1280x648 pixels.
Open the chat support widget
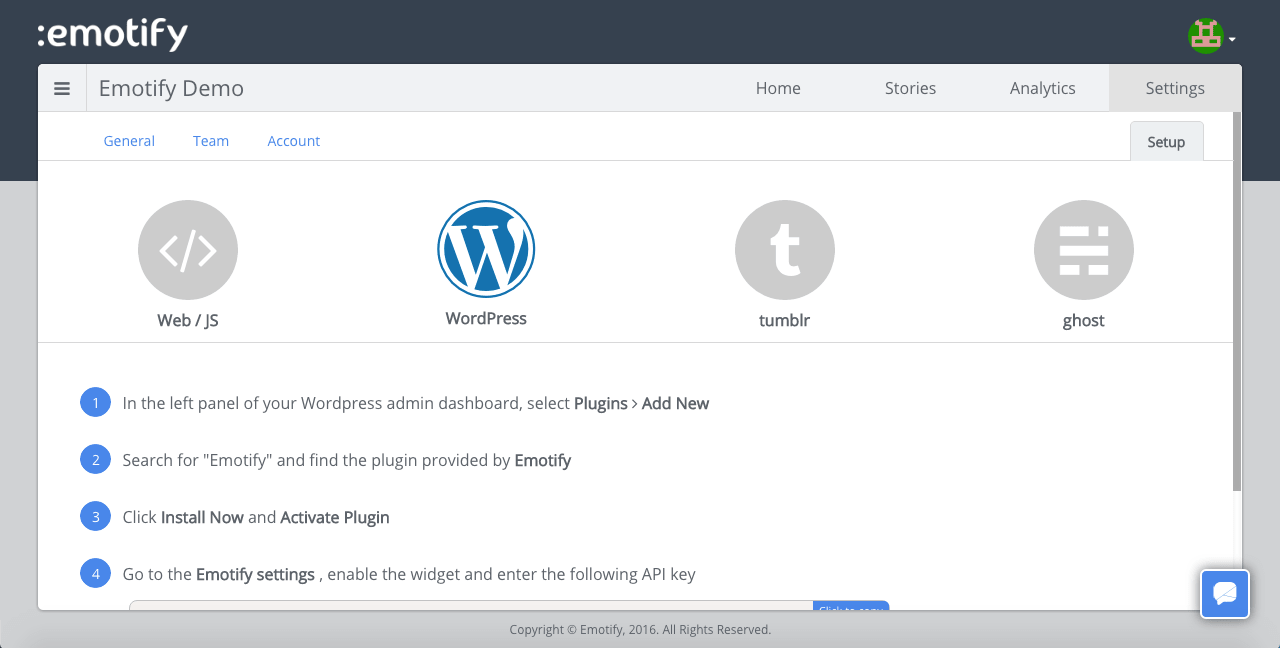(1225, 594)
